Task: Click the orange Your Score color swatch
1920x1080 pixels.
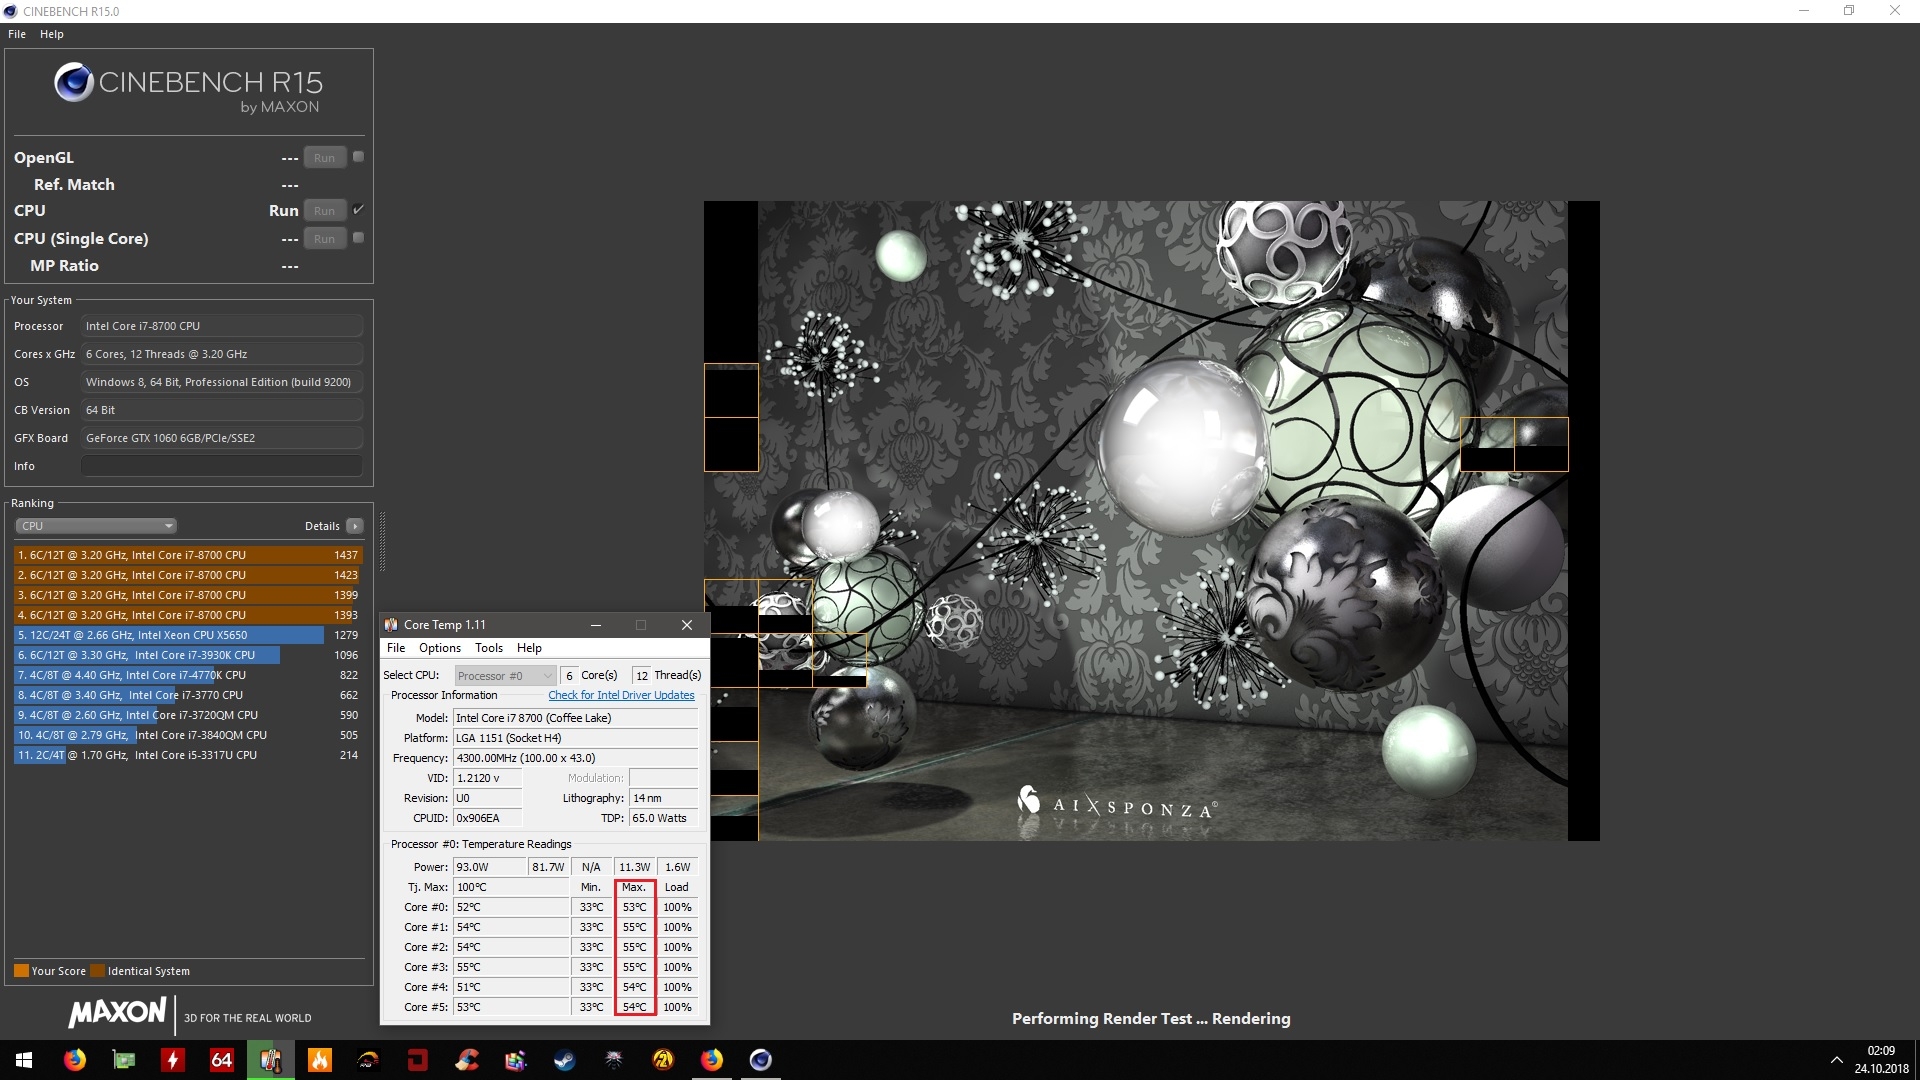Action: point(21,971)
